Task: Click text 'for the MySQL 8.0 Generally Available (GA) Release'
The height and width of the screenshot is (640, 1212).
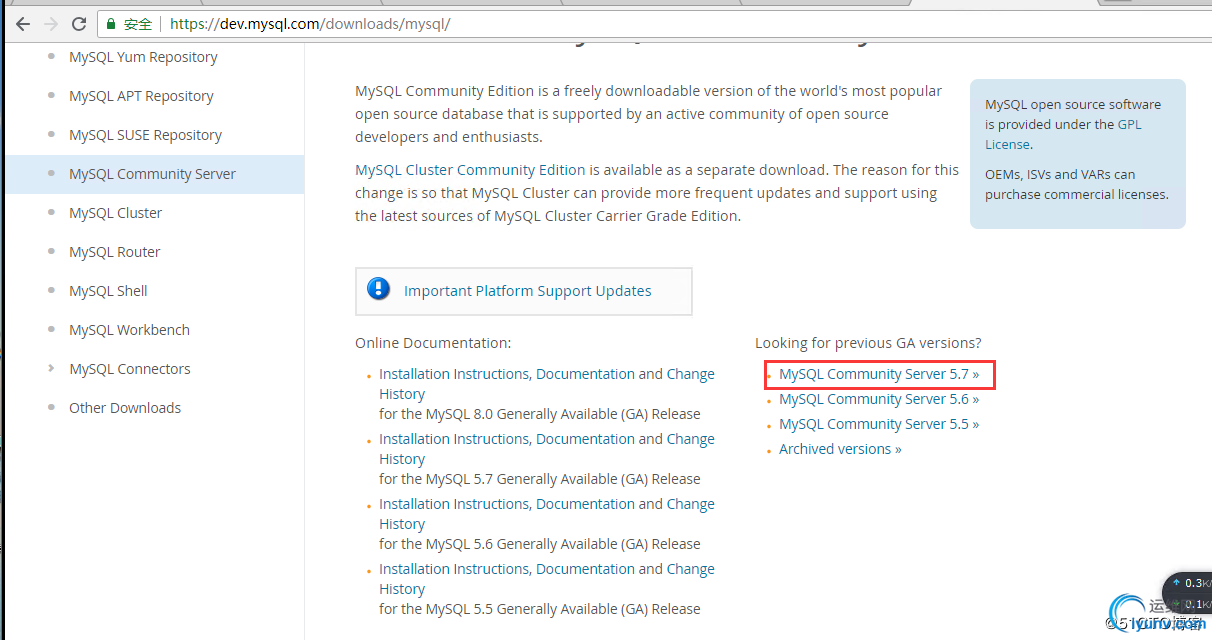Action: pyautogui.click(x=540, y=414)
